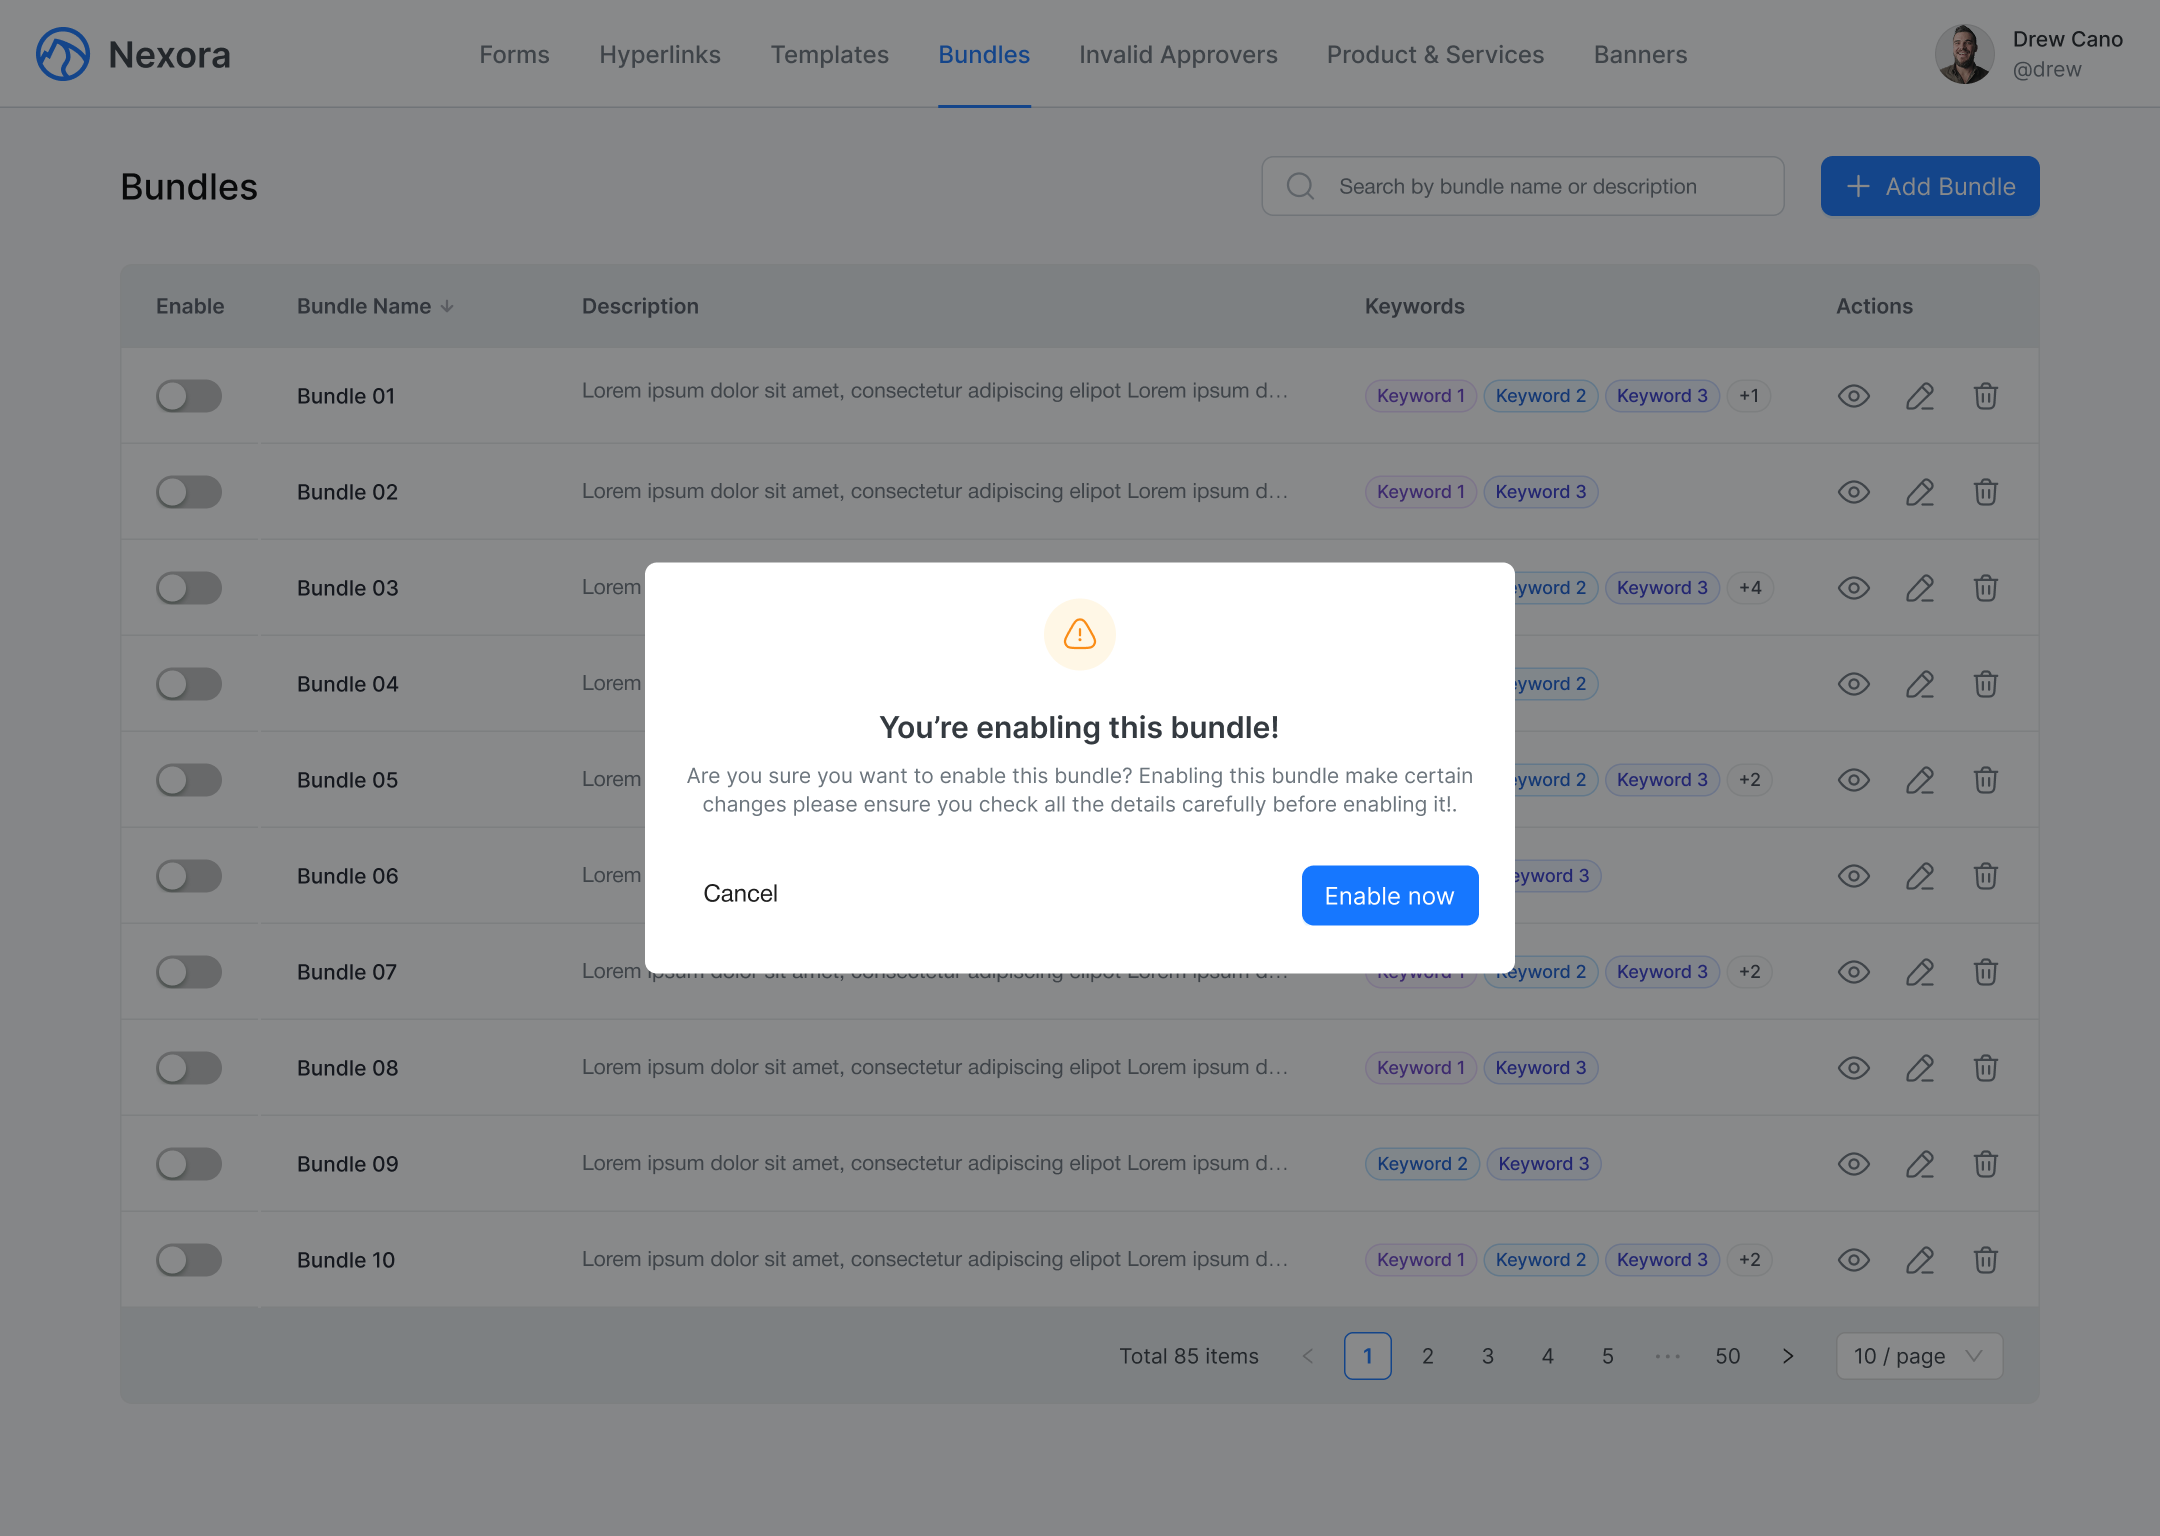Expand hidden keywords with the +4 chip
2160x1536 pixels.
1750,588
